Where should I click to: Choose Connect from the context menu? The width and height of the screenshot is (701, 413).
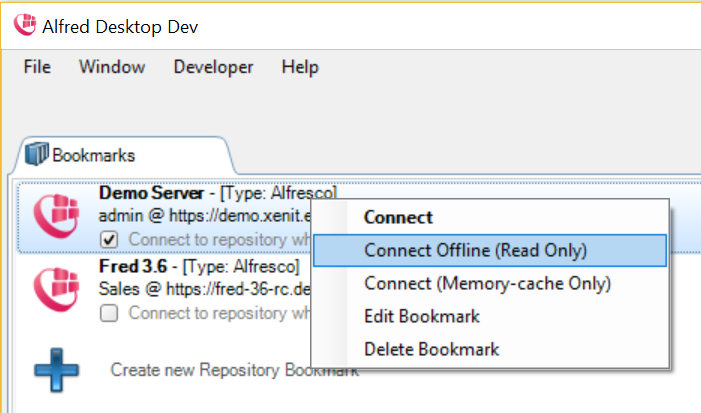point(398,217)
